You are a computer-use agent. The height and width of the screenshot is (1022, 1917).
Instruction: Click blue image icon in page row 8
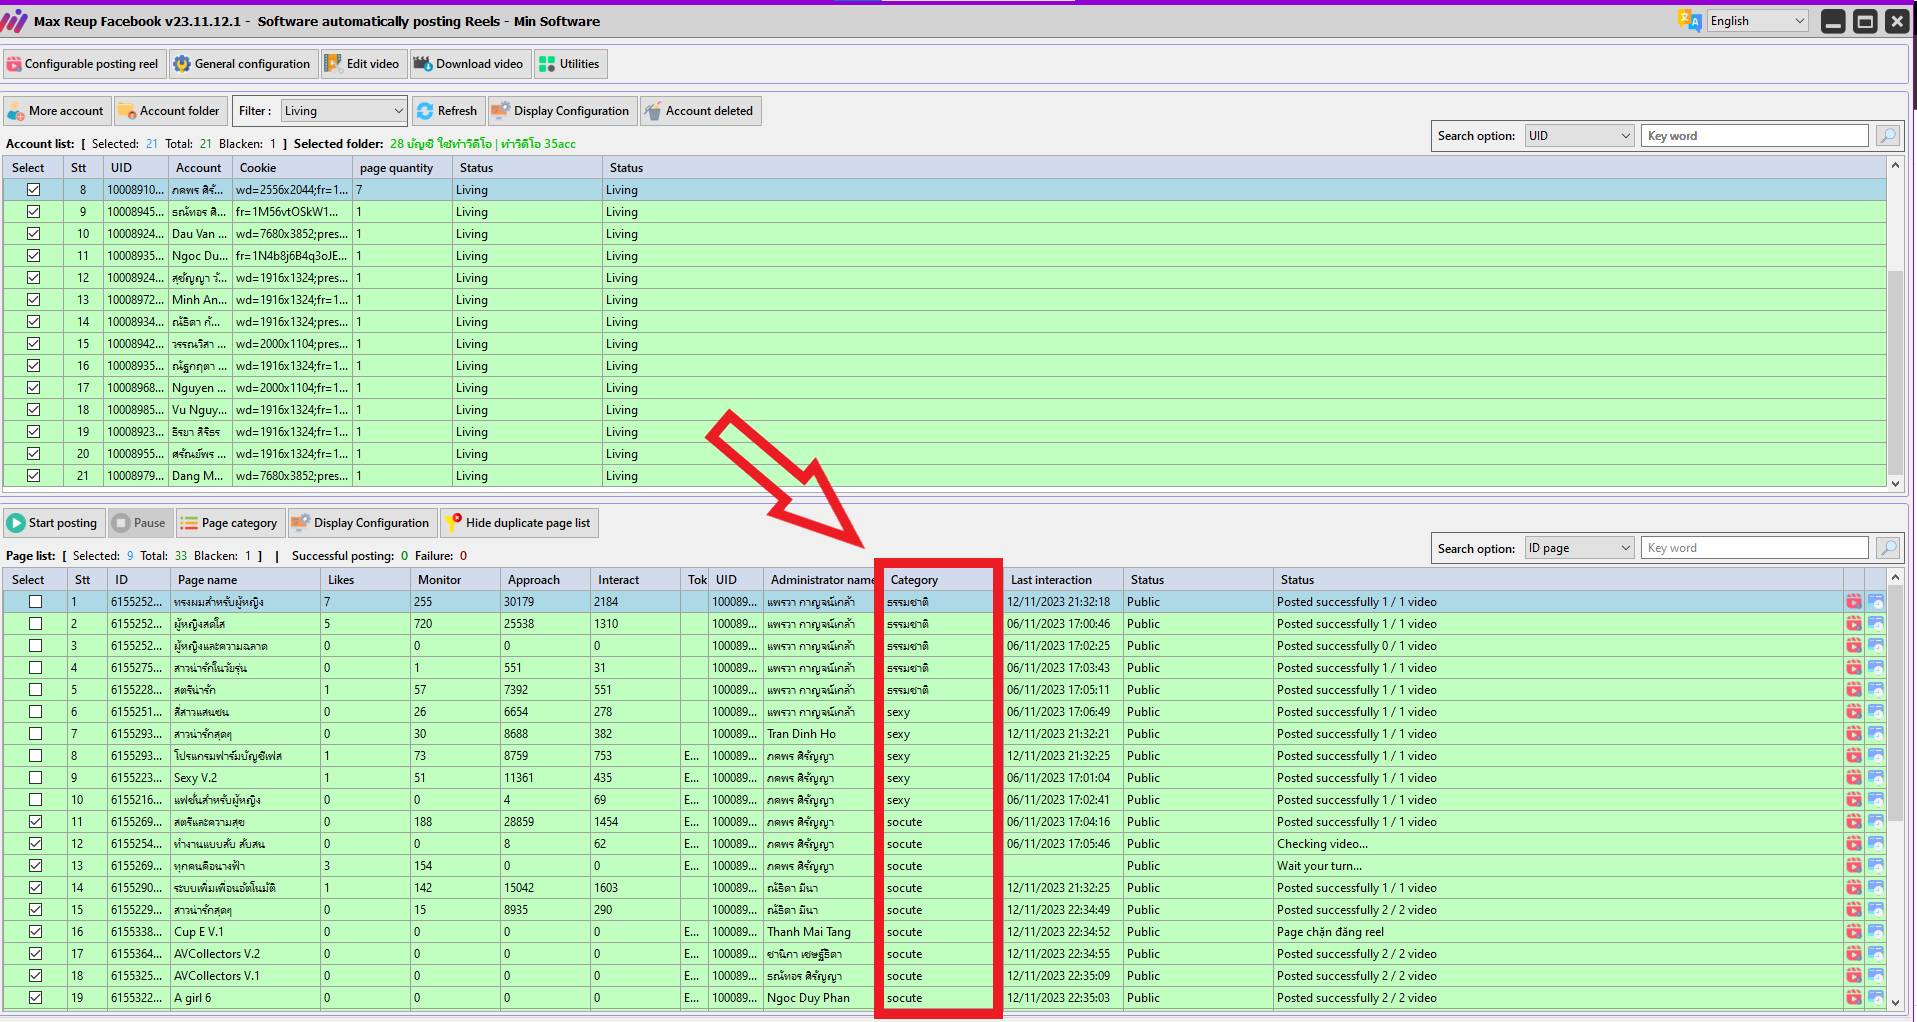(1876, 756)
